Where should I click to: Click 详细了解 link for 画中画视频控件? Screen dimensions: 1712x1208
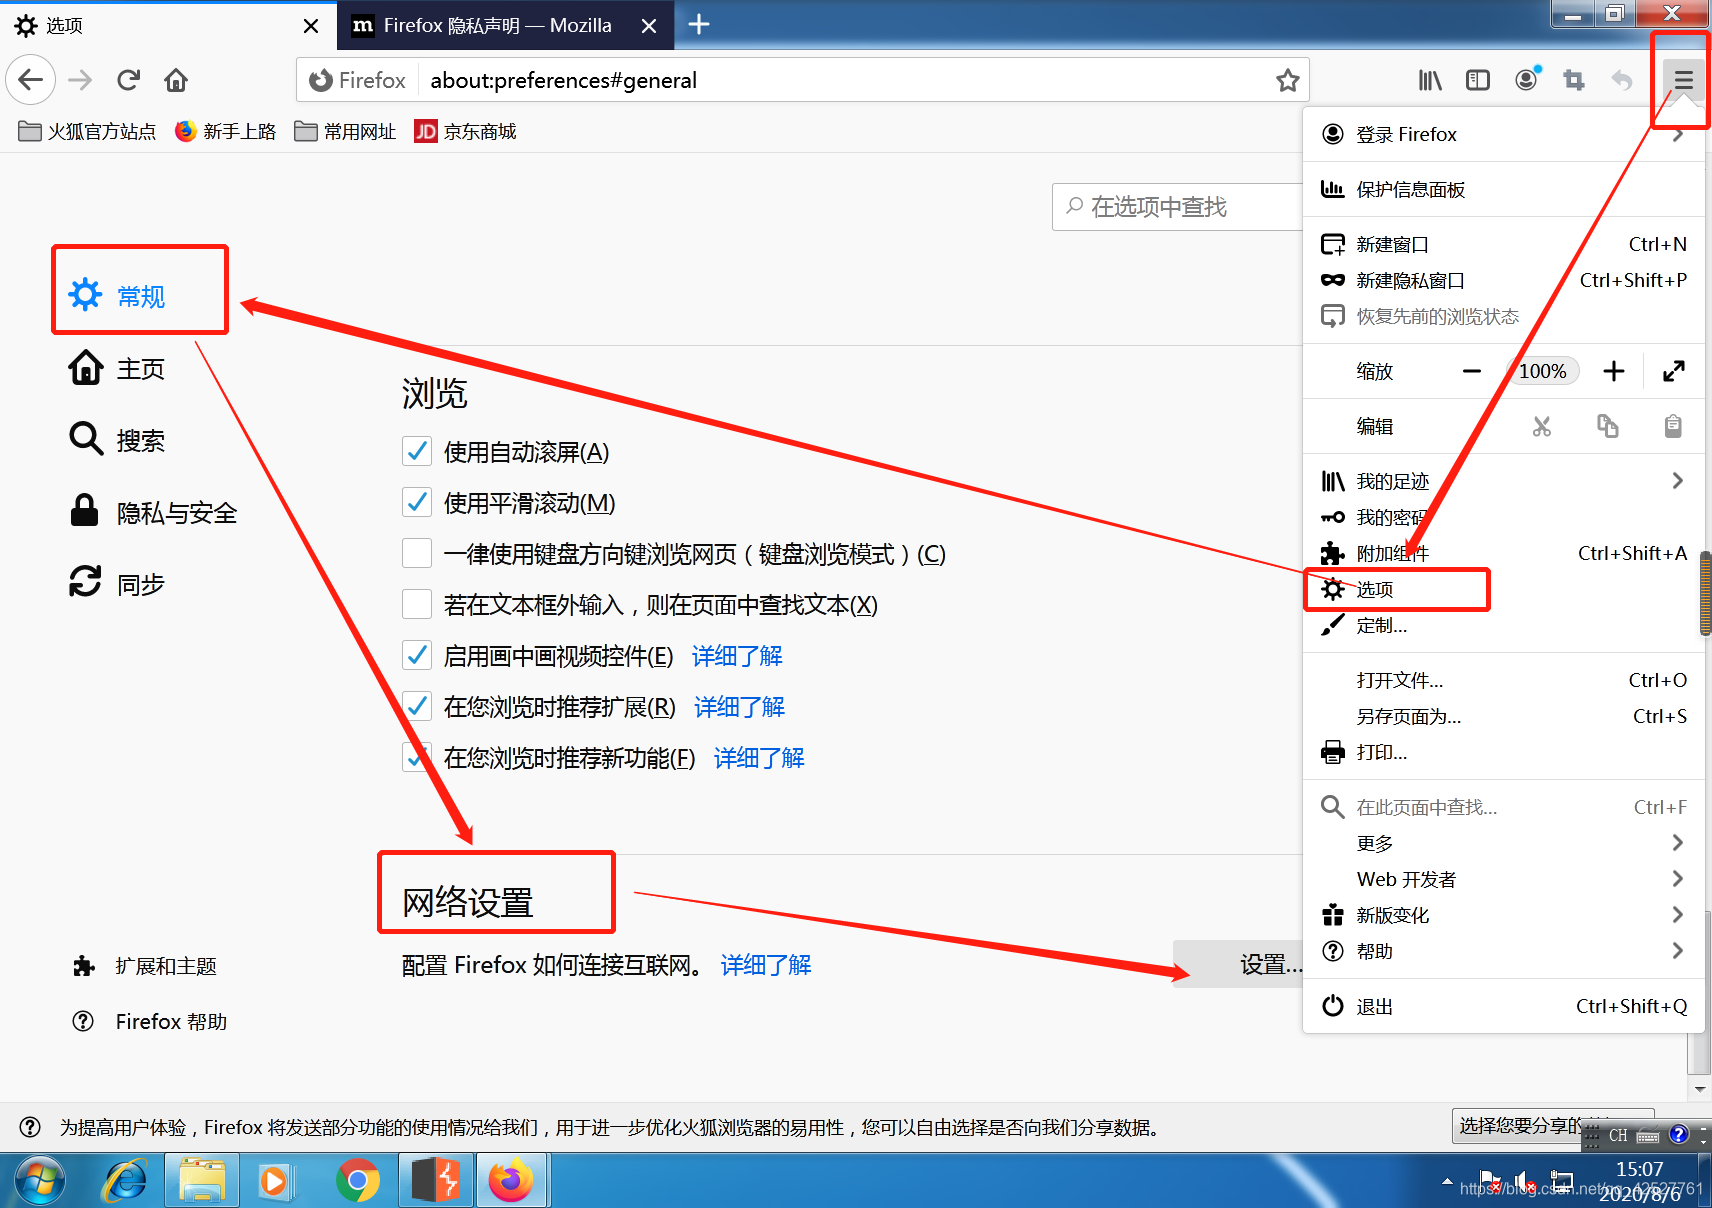(x=736, y=656)
